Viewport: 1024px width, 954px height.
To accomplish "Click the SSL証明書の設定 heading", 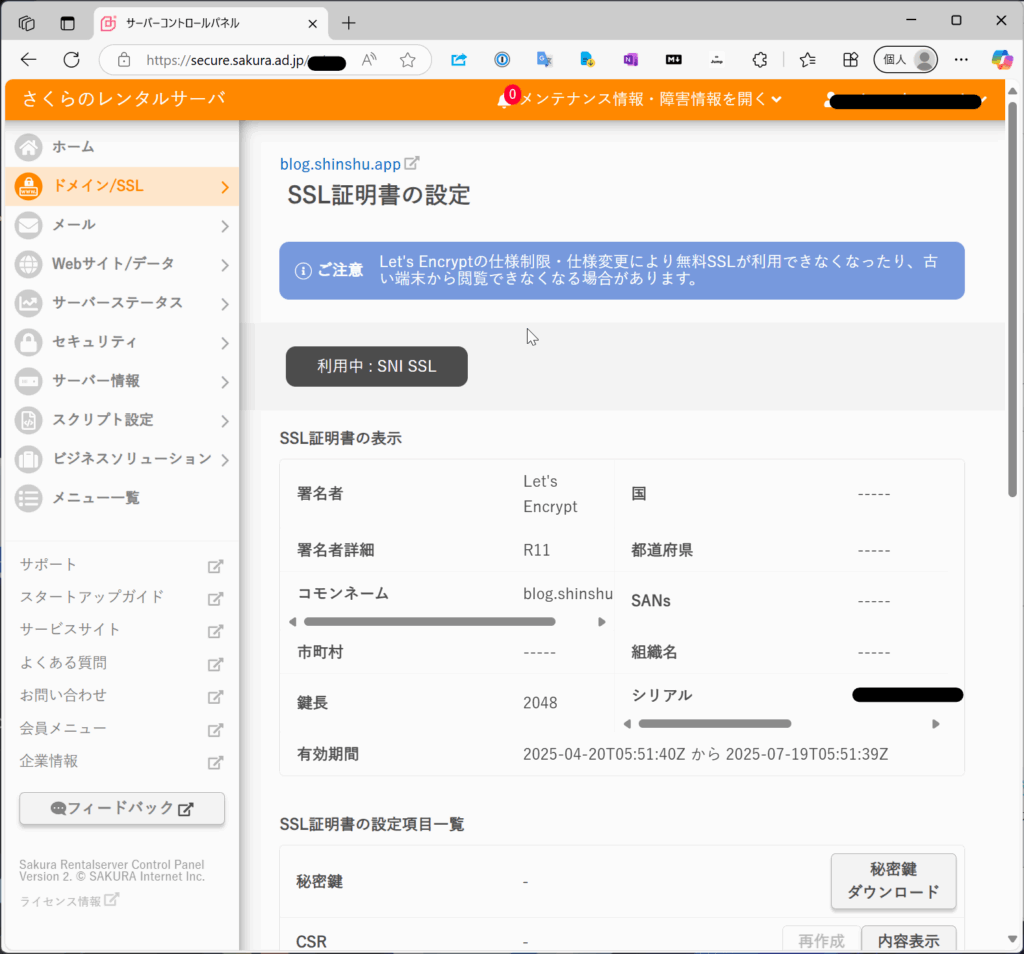I will point(379,195).
